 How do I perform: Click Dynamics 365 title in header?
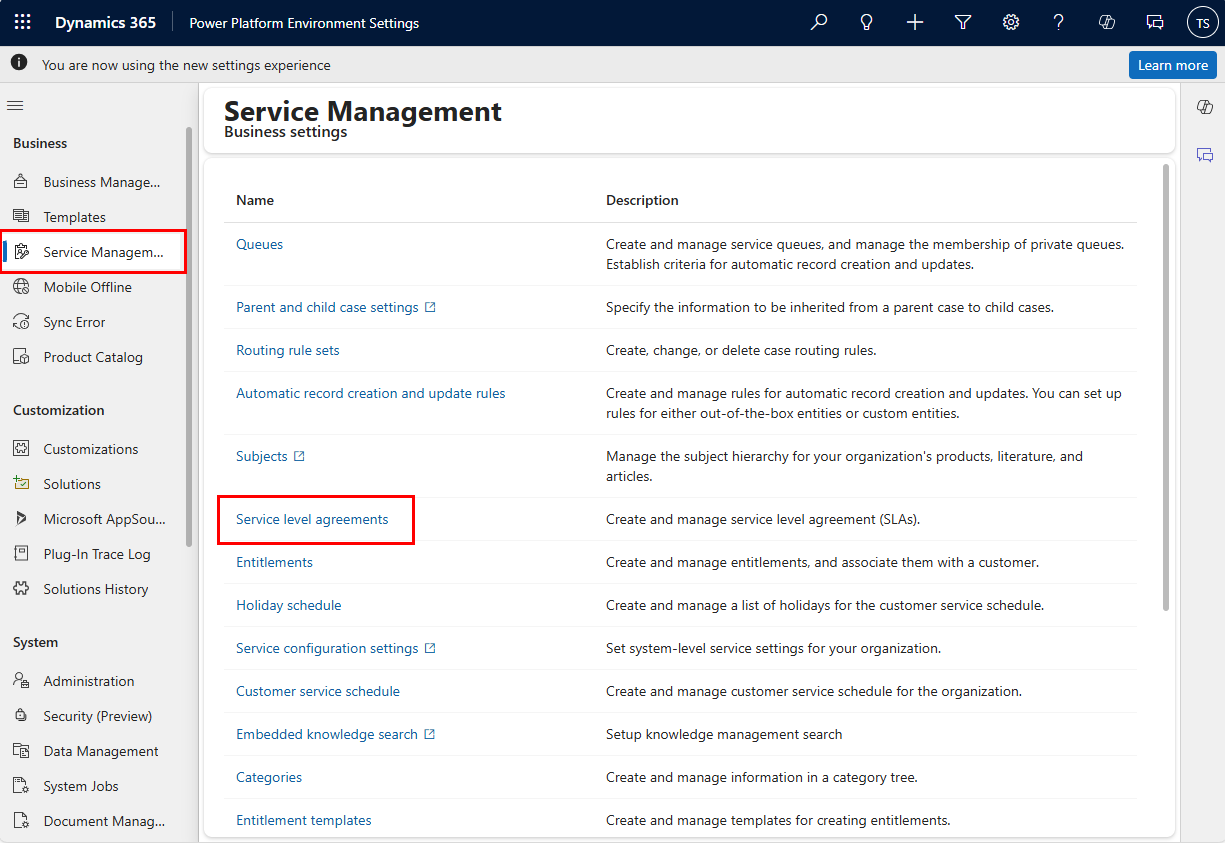point(106,22)
